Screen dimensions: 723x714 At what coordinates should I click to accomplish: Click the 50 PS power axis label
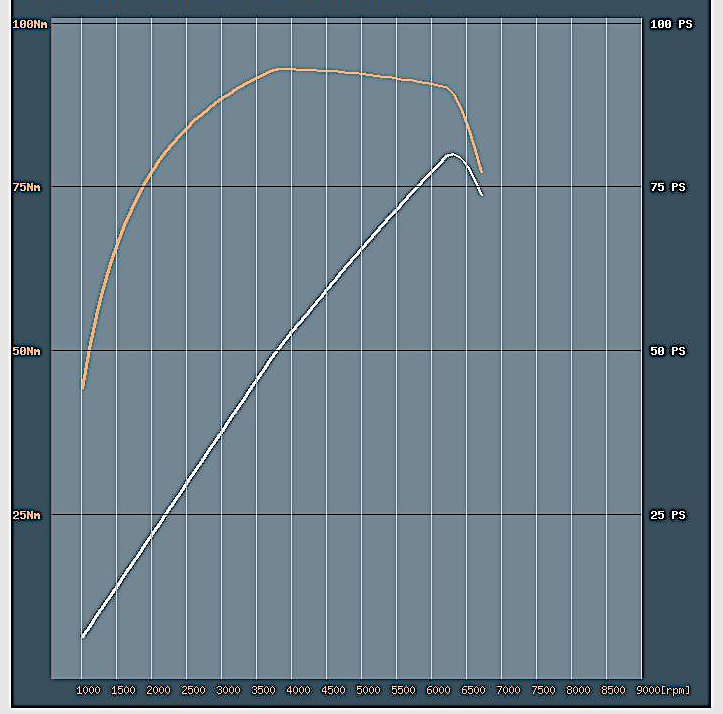[668, 351]
